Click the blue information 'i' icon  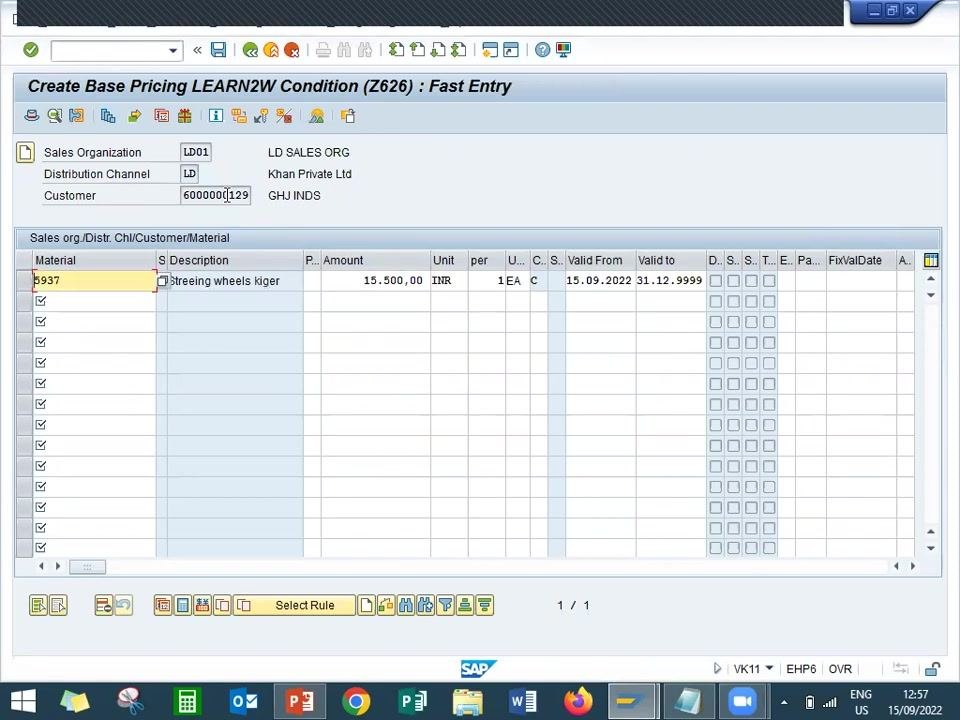click(216, 116)
